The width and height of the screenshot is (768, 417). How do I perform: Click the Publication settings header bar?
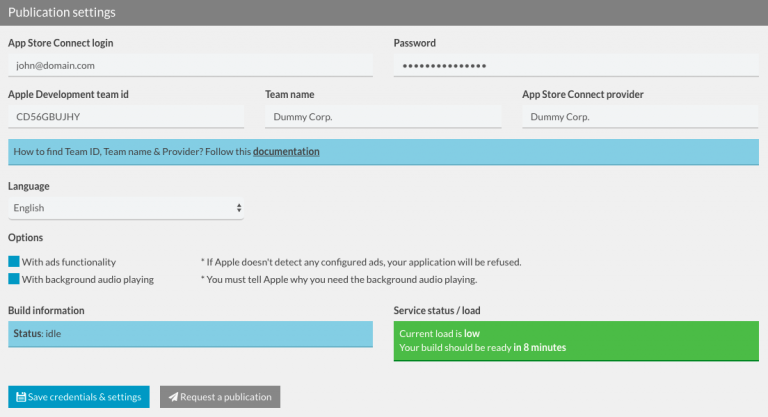tap(384, 13)
